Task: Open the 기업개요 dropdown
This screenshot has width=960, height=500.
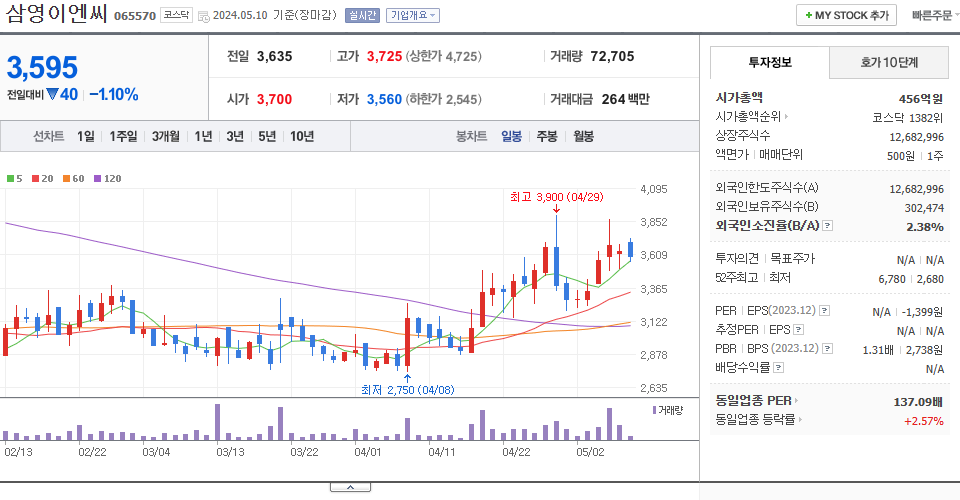Action: [x=413, y=15]
